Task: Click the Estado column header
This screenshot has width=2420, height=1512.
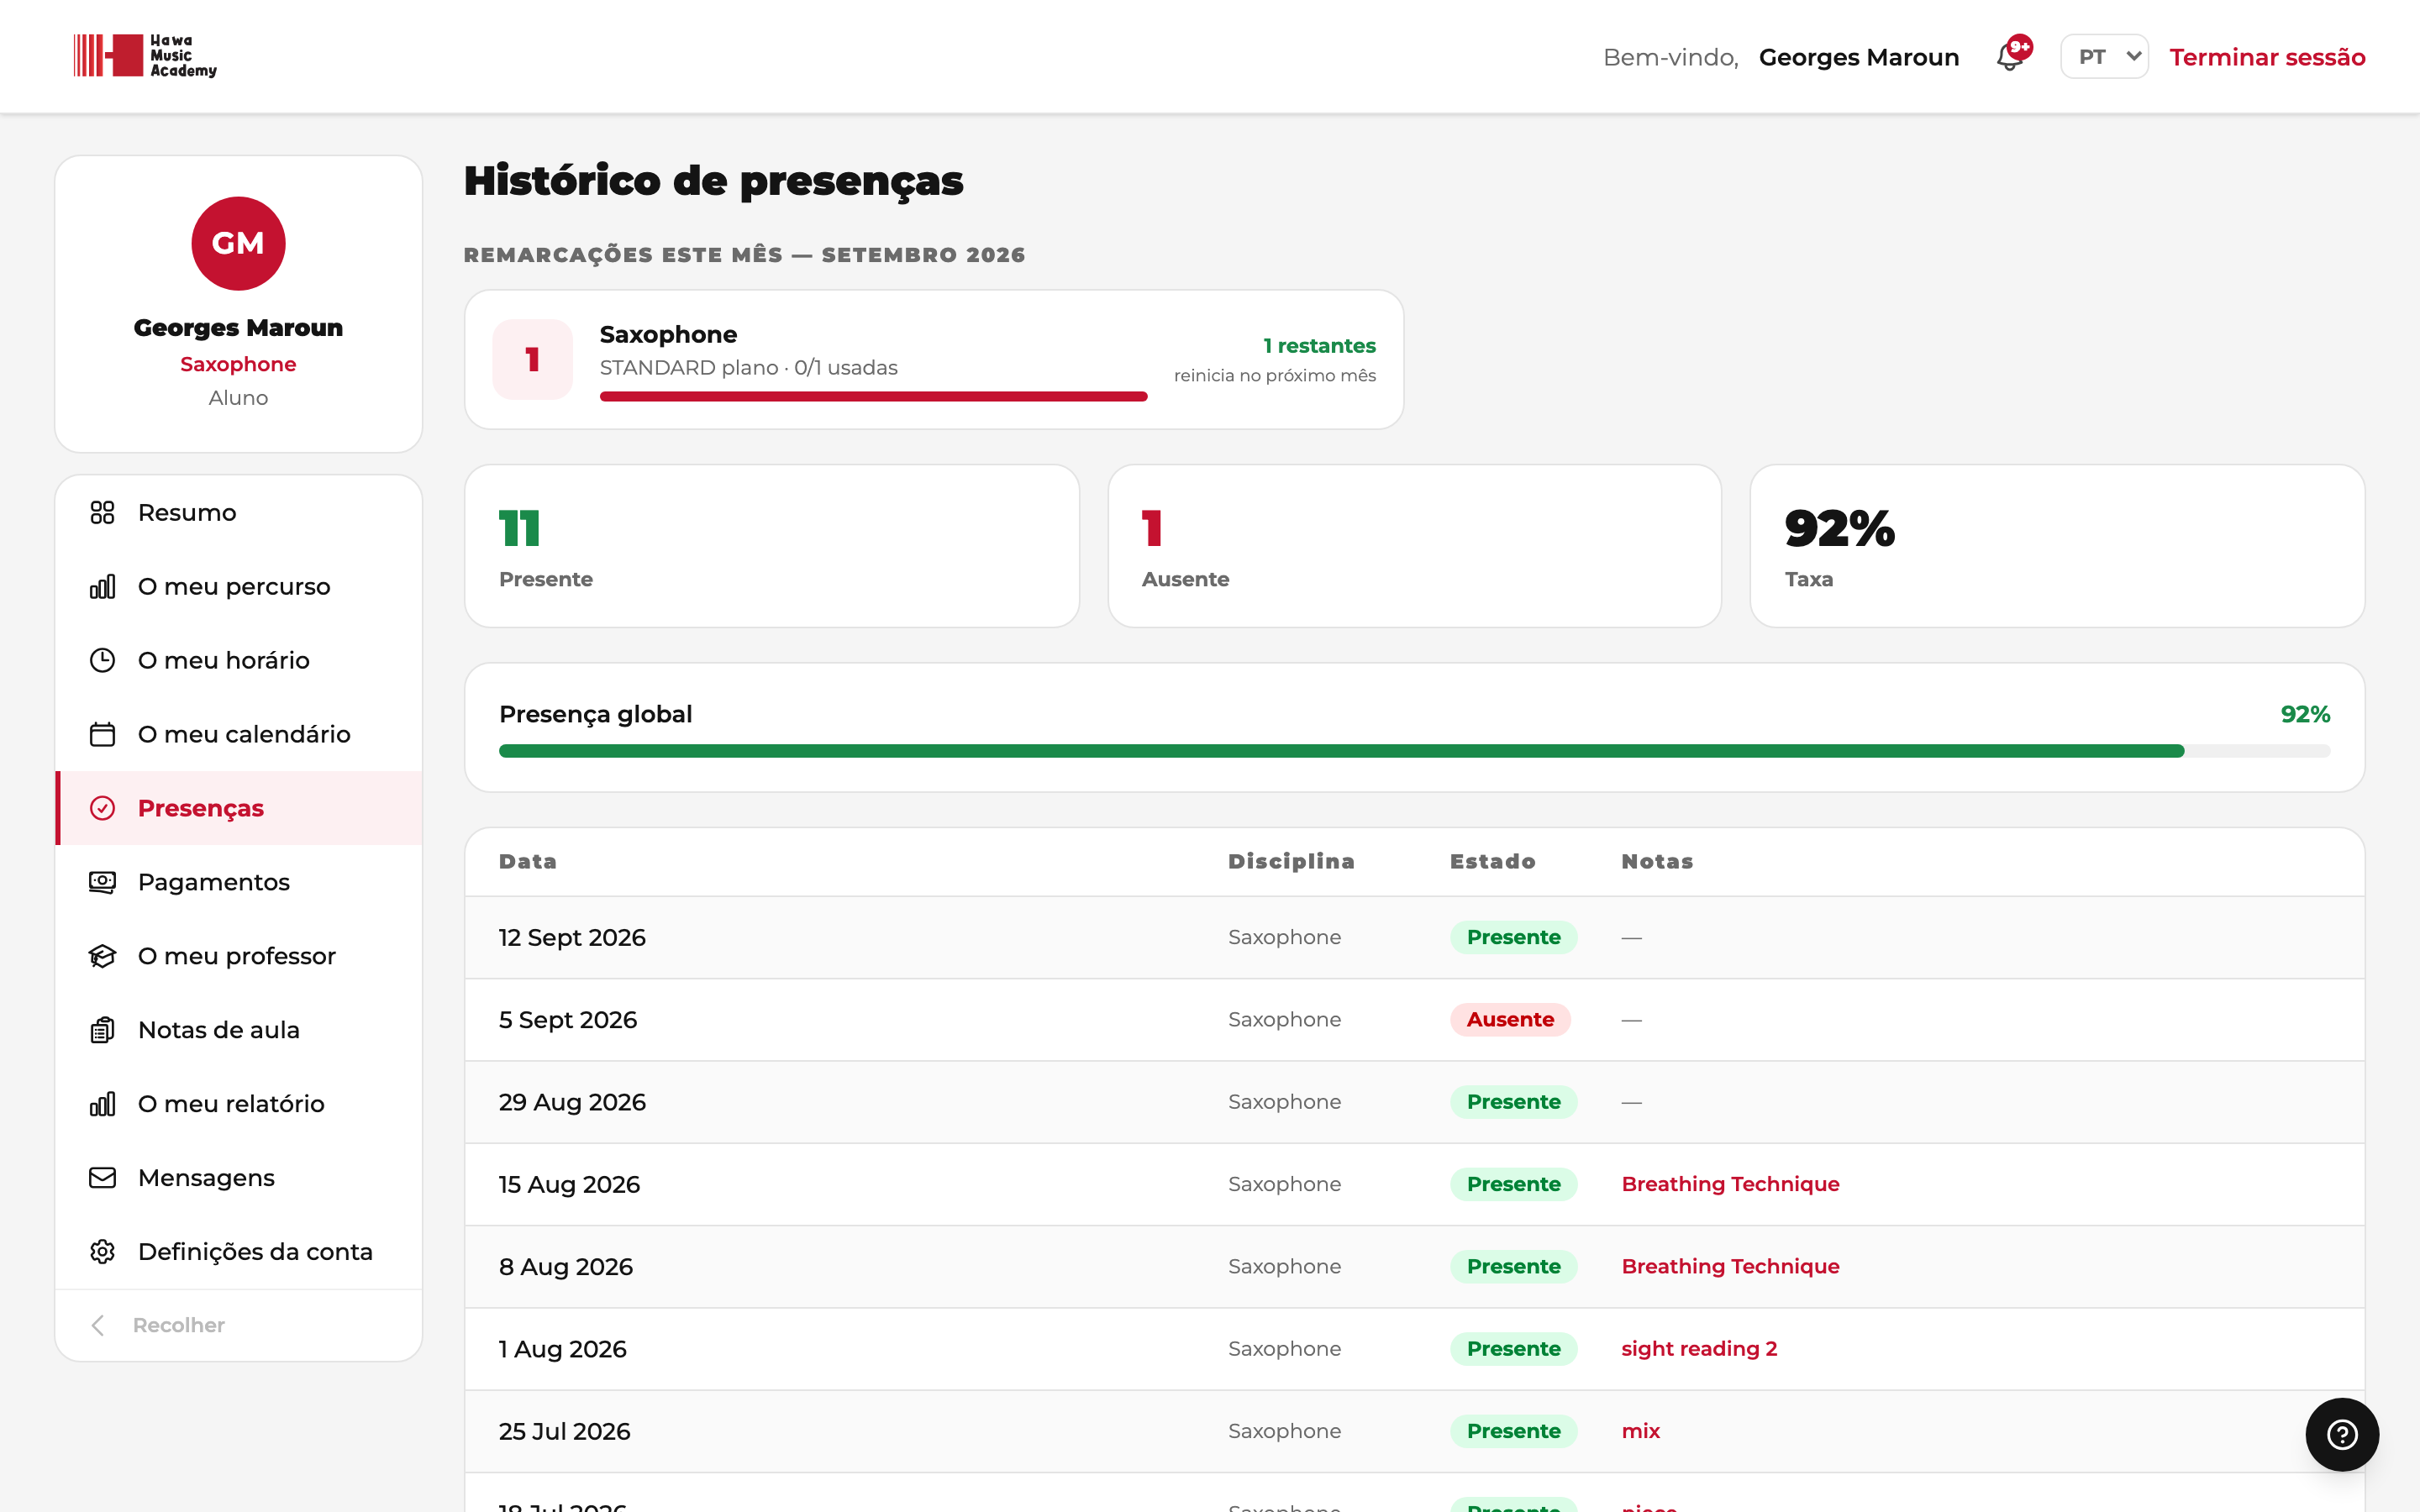Action: pyautogui.click(x=1492, y=861)
